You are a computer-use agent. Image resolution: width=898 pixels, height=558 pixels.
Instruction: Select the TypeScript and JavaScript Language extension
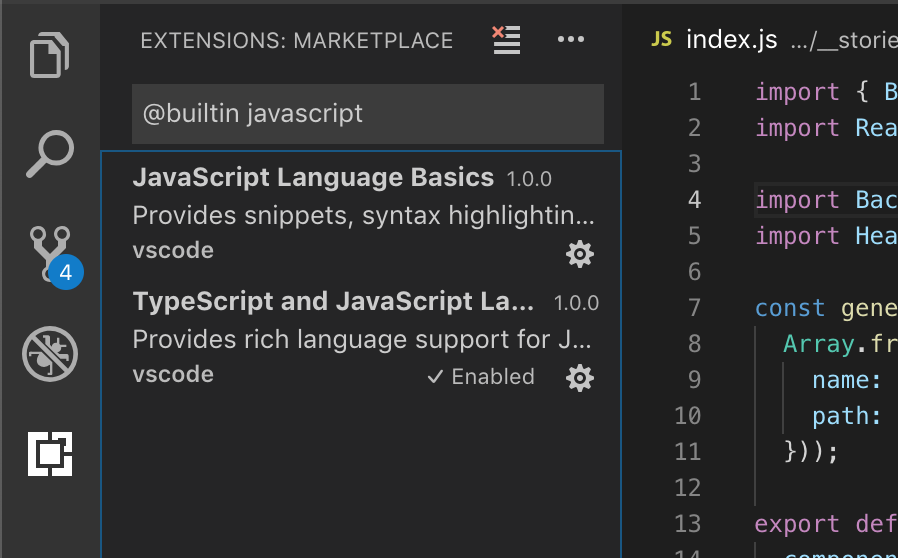click(x=333, y=302)
